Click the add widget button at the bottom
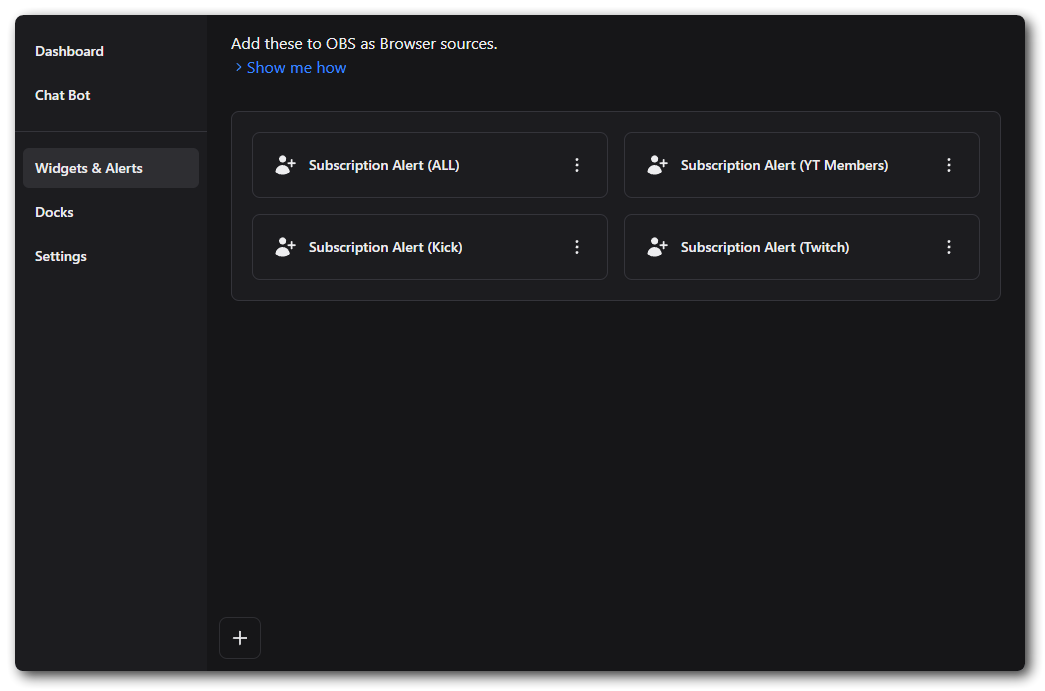This screenshot has width=1045, height=691. [x=240, y=637]
